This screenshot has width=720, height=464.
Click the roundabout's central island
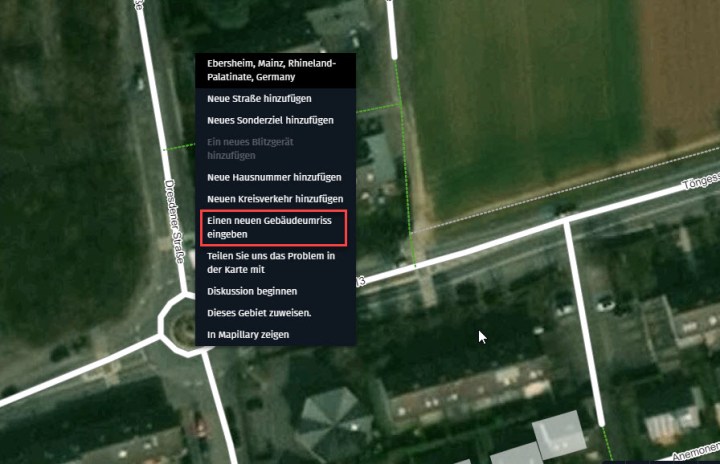point(185,327)
